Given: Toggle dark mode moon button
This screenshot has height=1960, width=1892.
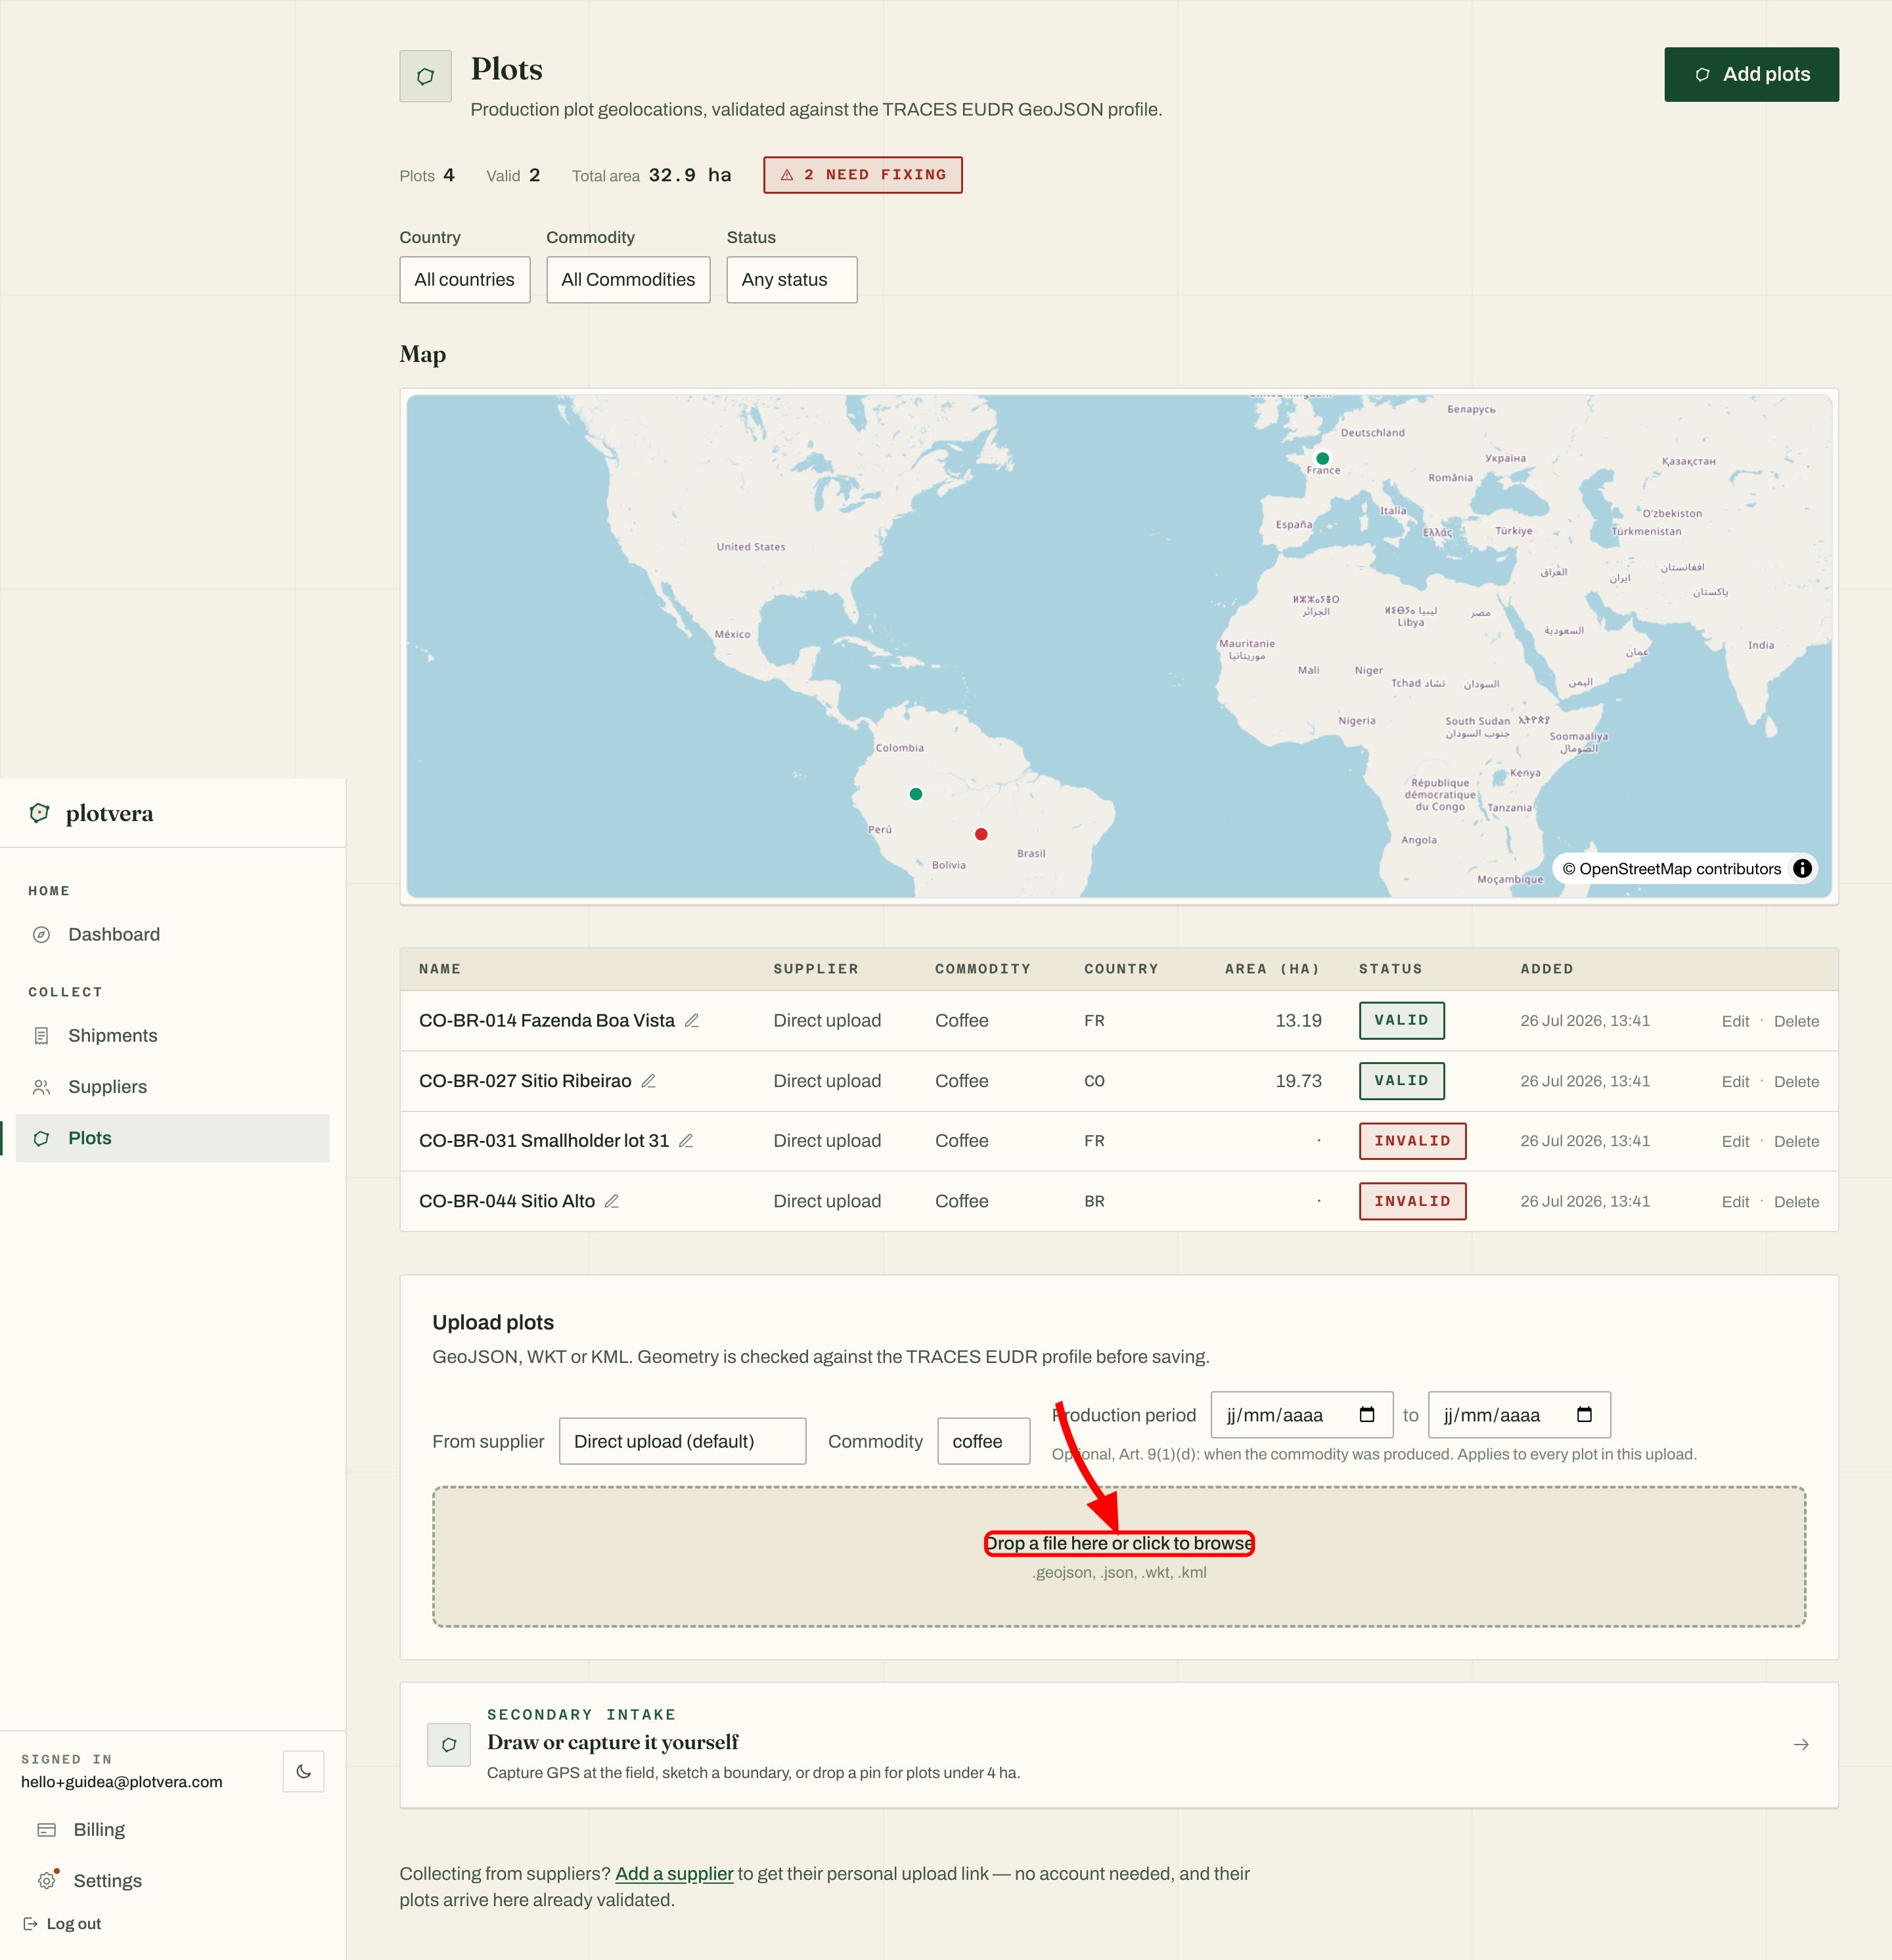Looking at the screenshot, I should (303, 1771).
